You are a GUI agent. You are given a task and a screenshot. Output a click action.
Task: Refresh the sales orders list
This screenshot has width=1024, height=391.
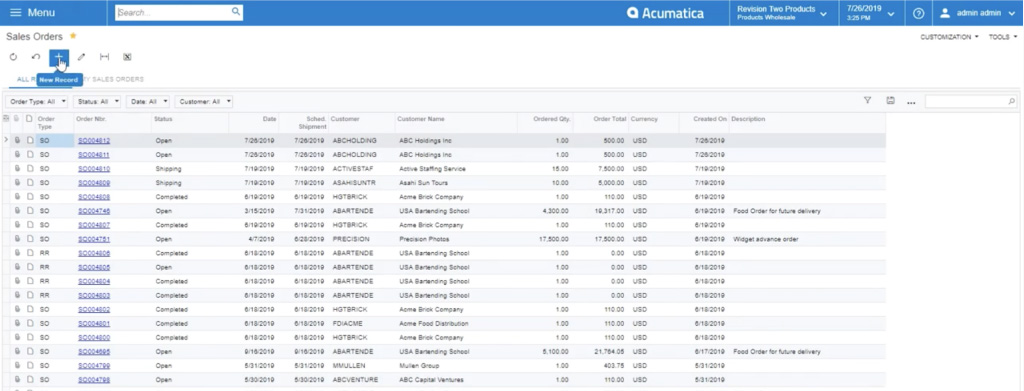click(x=13, y=57)
